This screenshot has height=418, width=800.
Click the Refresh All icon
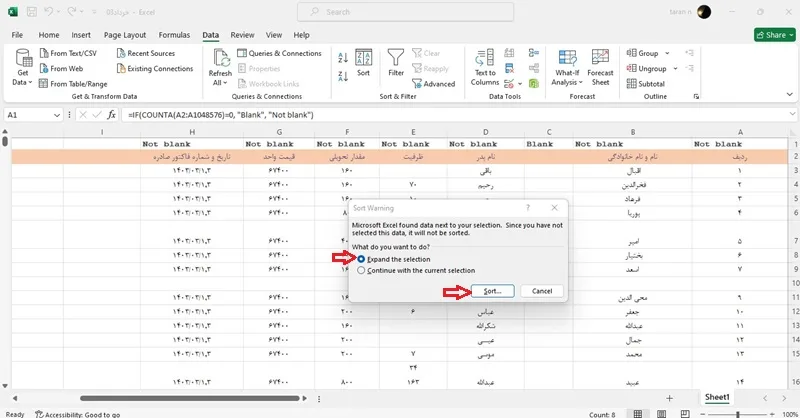tap(220, 67)
